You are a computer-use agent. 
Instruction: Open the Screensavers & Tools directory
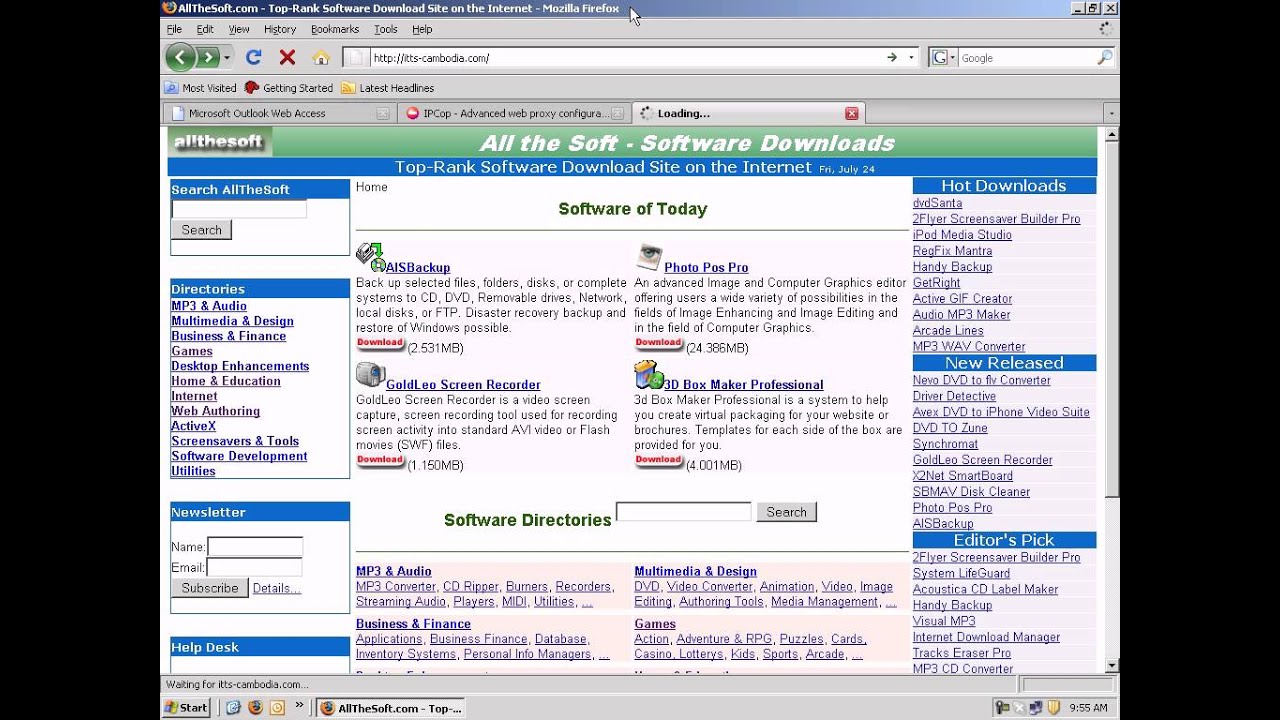tap(235, 441)
